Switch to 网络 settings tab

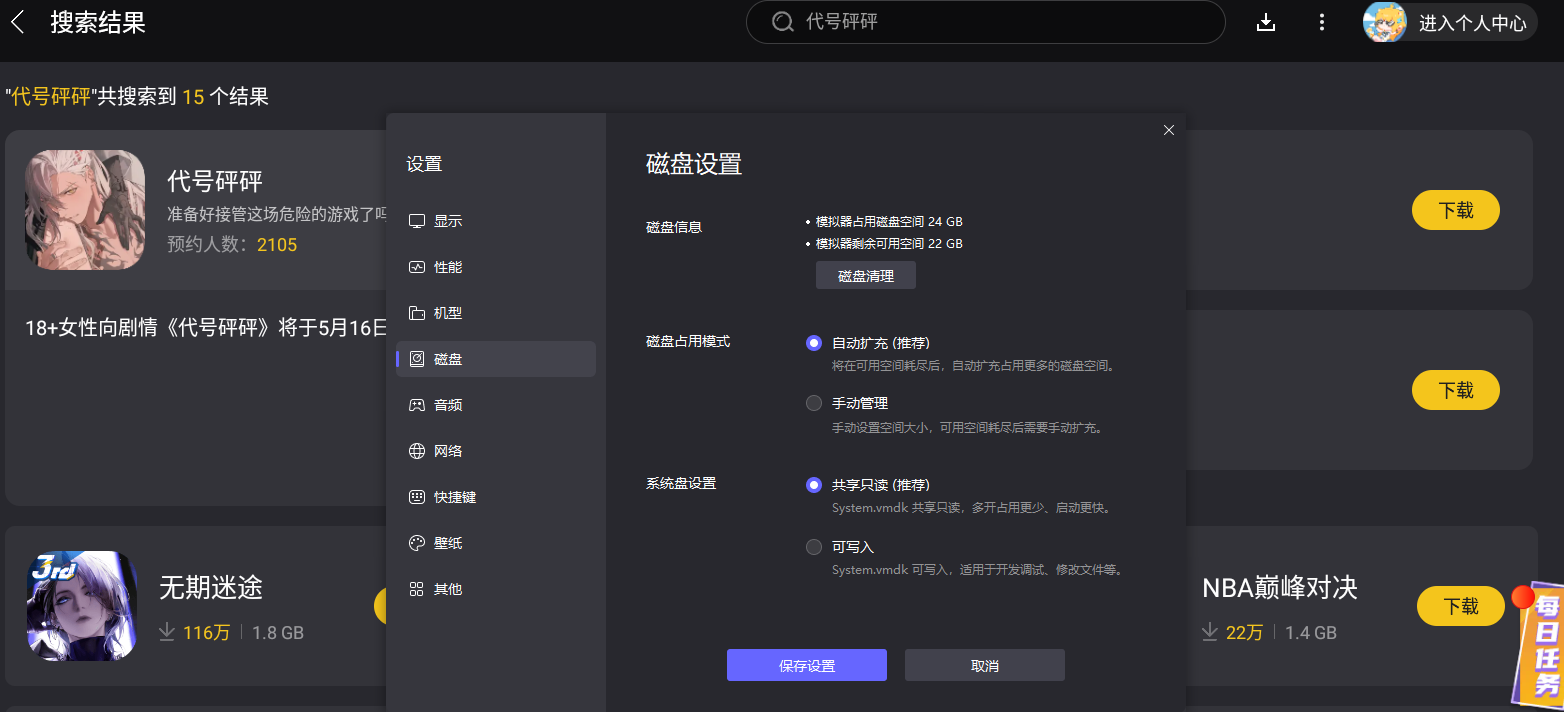pyautogui.click(x=496, y=451)
